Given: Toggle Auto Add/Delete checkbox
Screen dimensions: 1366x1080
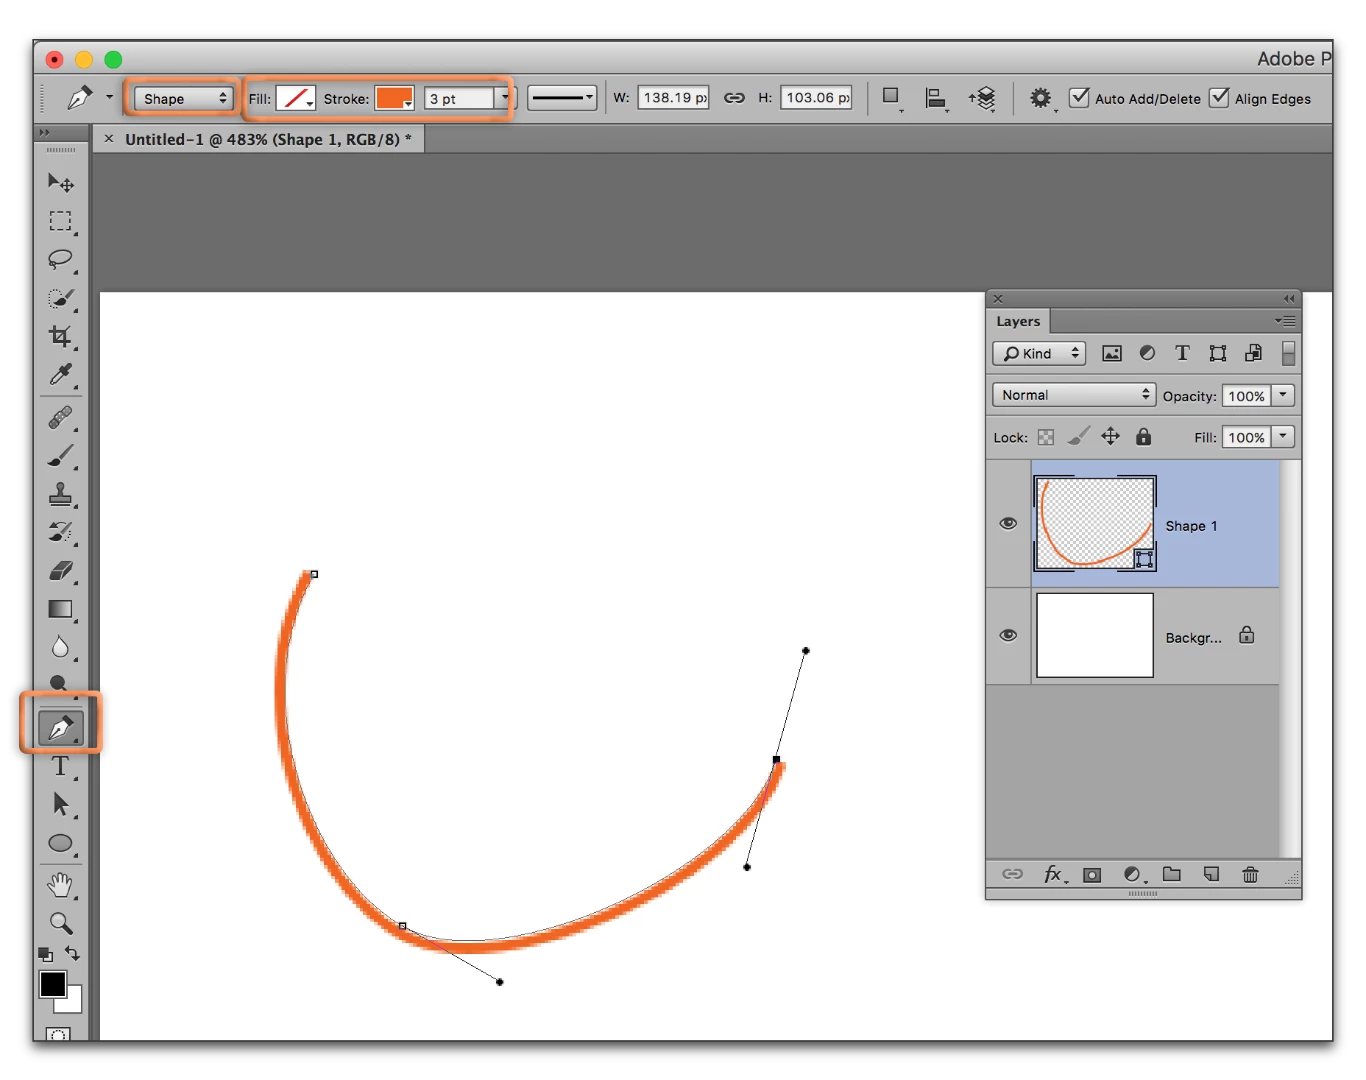Looking at the screenshot, I should click(x=1079, y=98).
